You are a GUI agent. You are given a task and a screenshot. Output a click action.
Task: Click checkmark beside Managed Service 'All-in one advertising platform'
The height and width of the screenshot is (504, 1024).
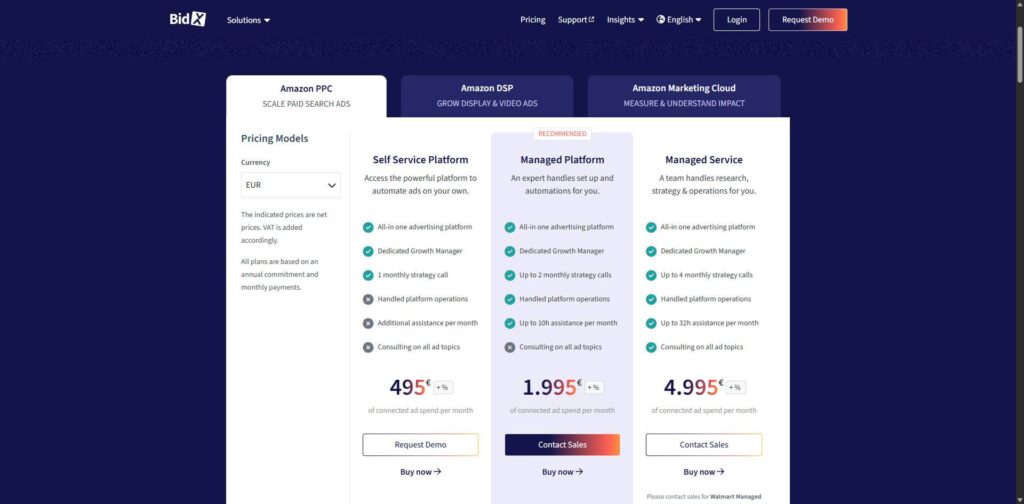coord(651,227)
